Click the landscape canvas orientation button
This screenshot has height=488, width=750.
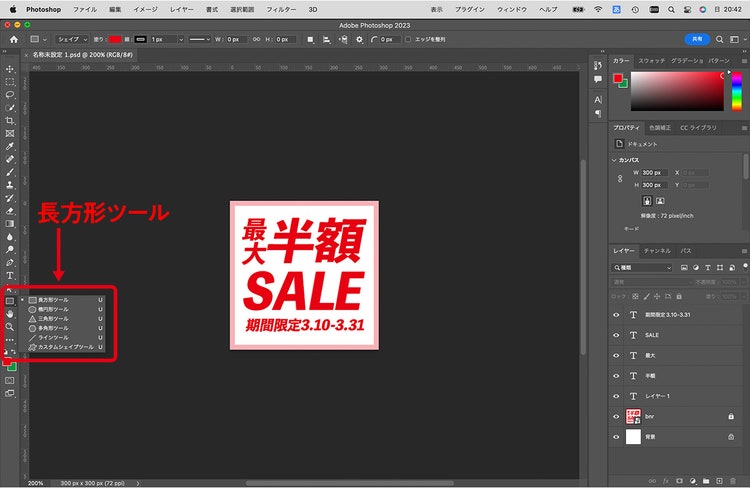point(660,201)
